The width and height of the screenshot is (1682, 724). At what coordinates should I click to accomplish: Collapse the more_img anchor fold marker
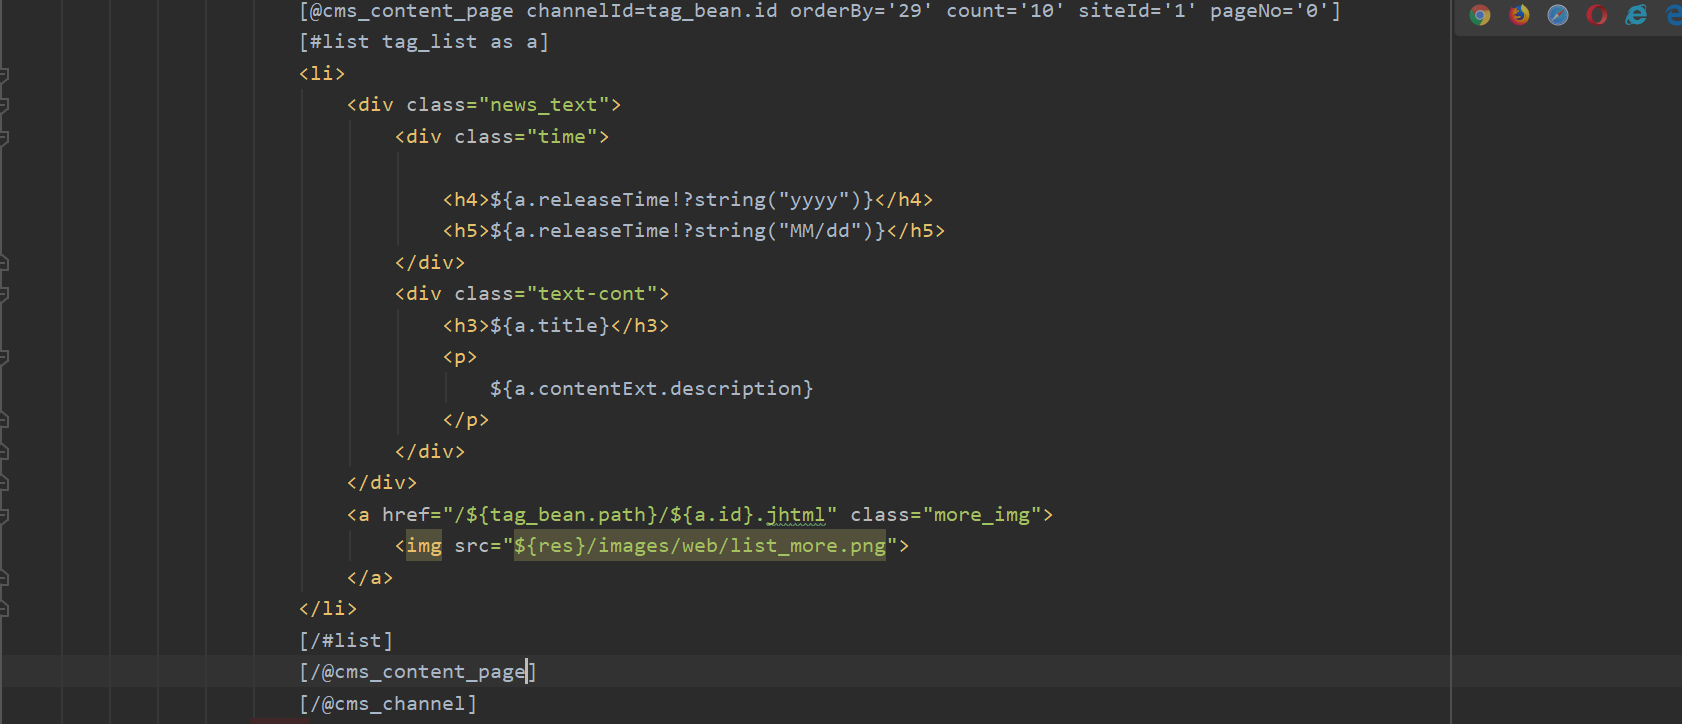coord(4,515)
